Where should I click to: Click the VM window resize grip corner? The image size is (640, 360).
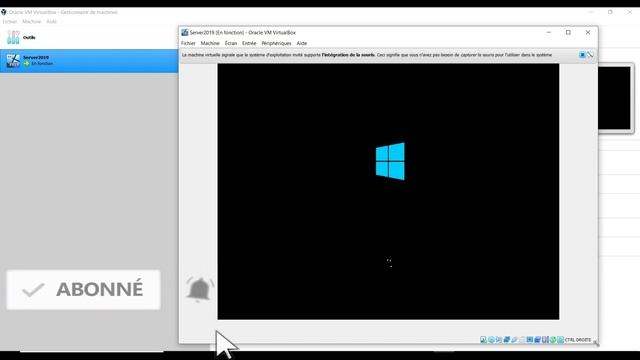[x=596, y=343]
